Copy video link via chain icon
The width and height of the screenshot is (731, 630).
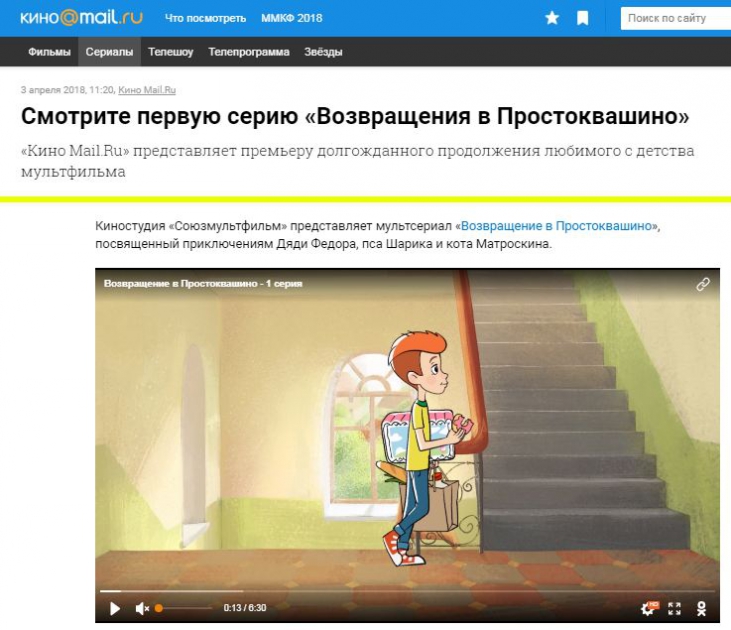pyautogui.click(x=703, y=284)
